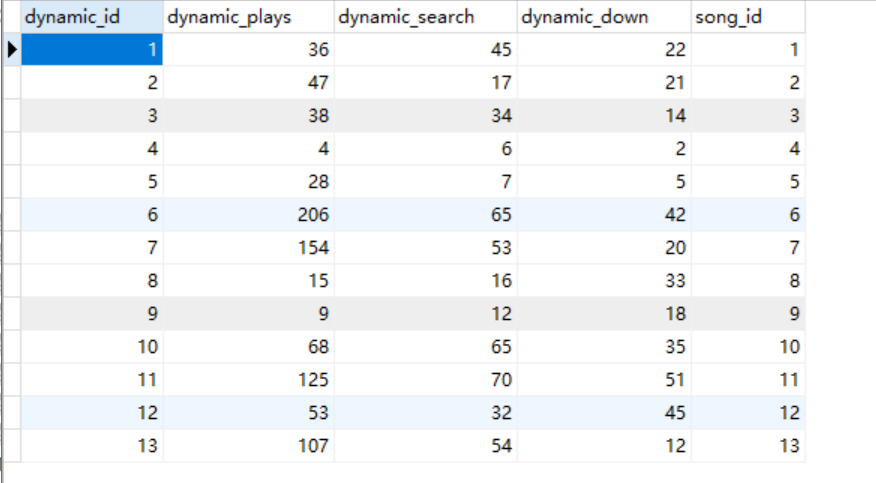The height and width of the screenshot is (483, 876).
Task: Click dynamic_plays cell with value 125
Action: (249, 379)
